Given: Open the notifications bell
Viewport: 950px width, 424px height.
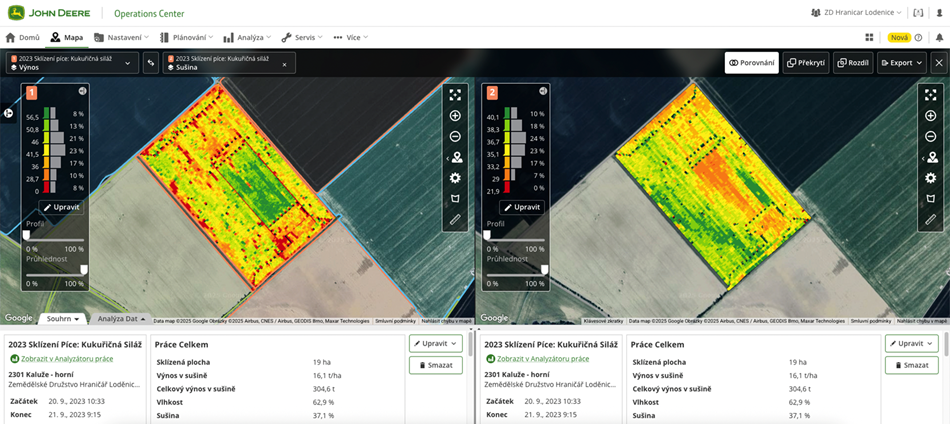Looking at the screenshot, I should point(939,38).
